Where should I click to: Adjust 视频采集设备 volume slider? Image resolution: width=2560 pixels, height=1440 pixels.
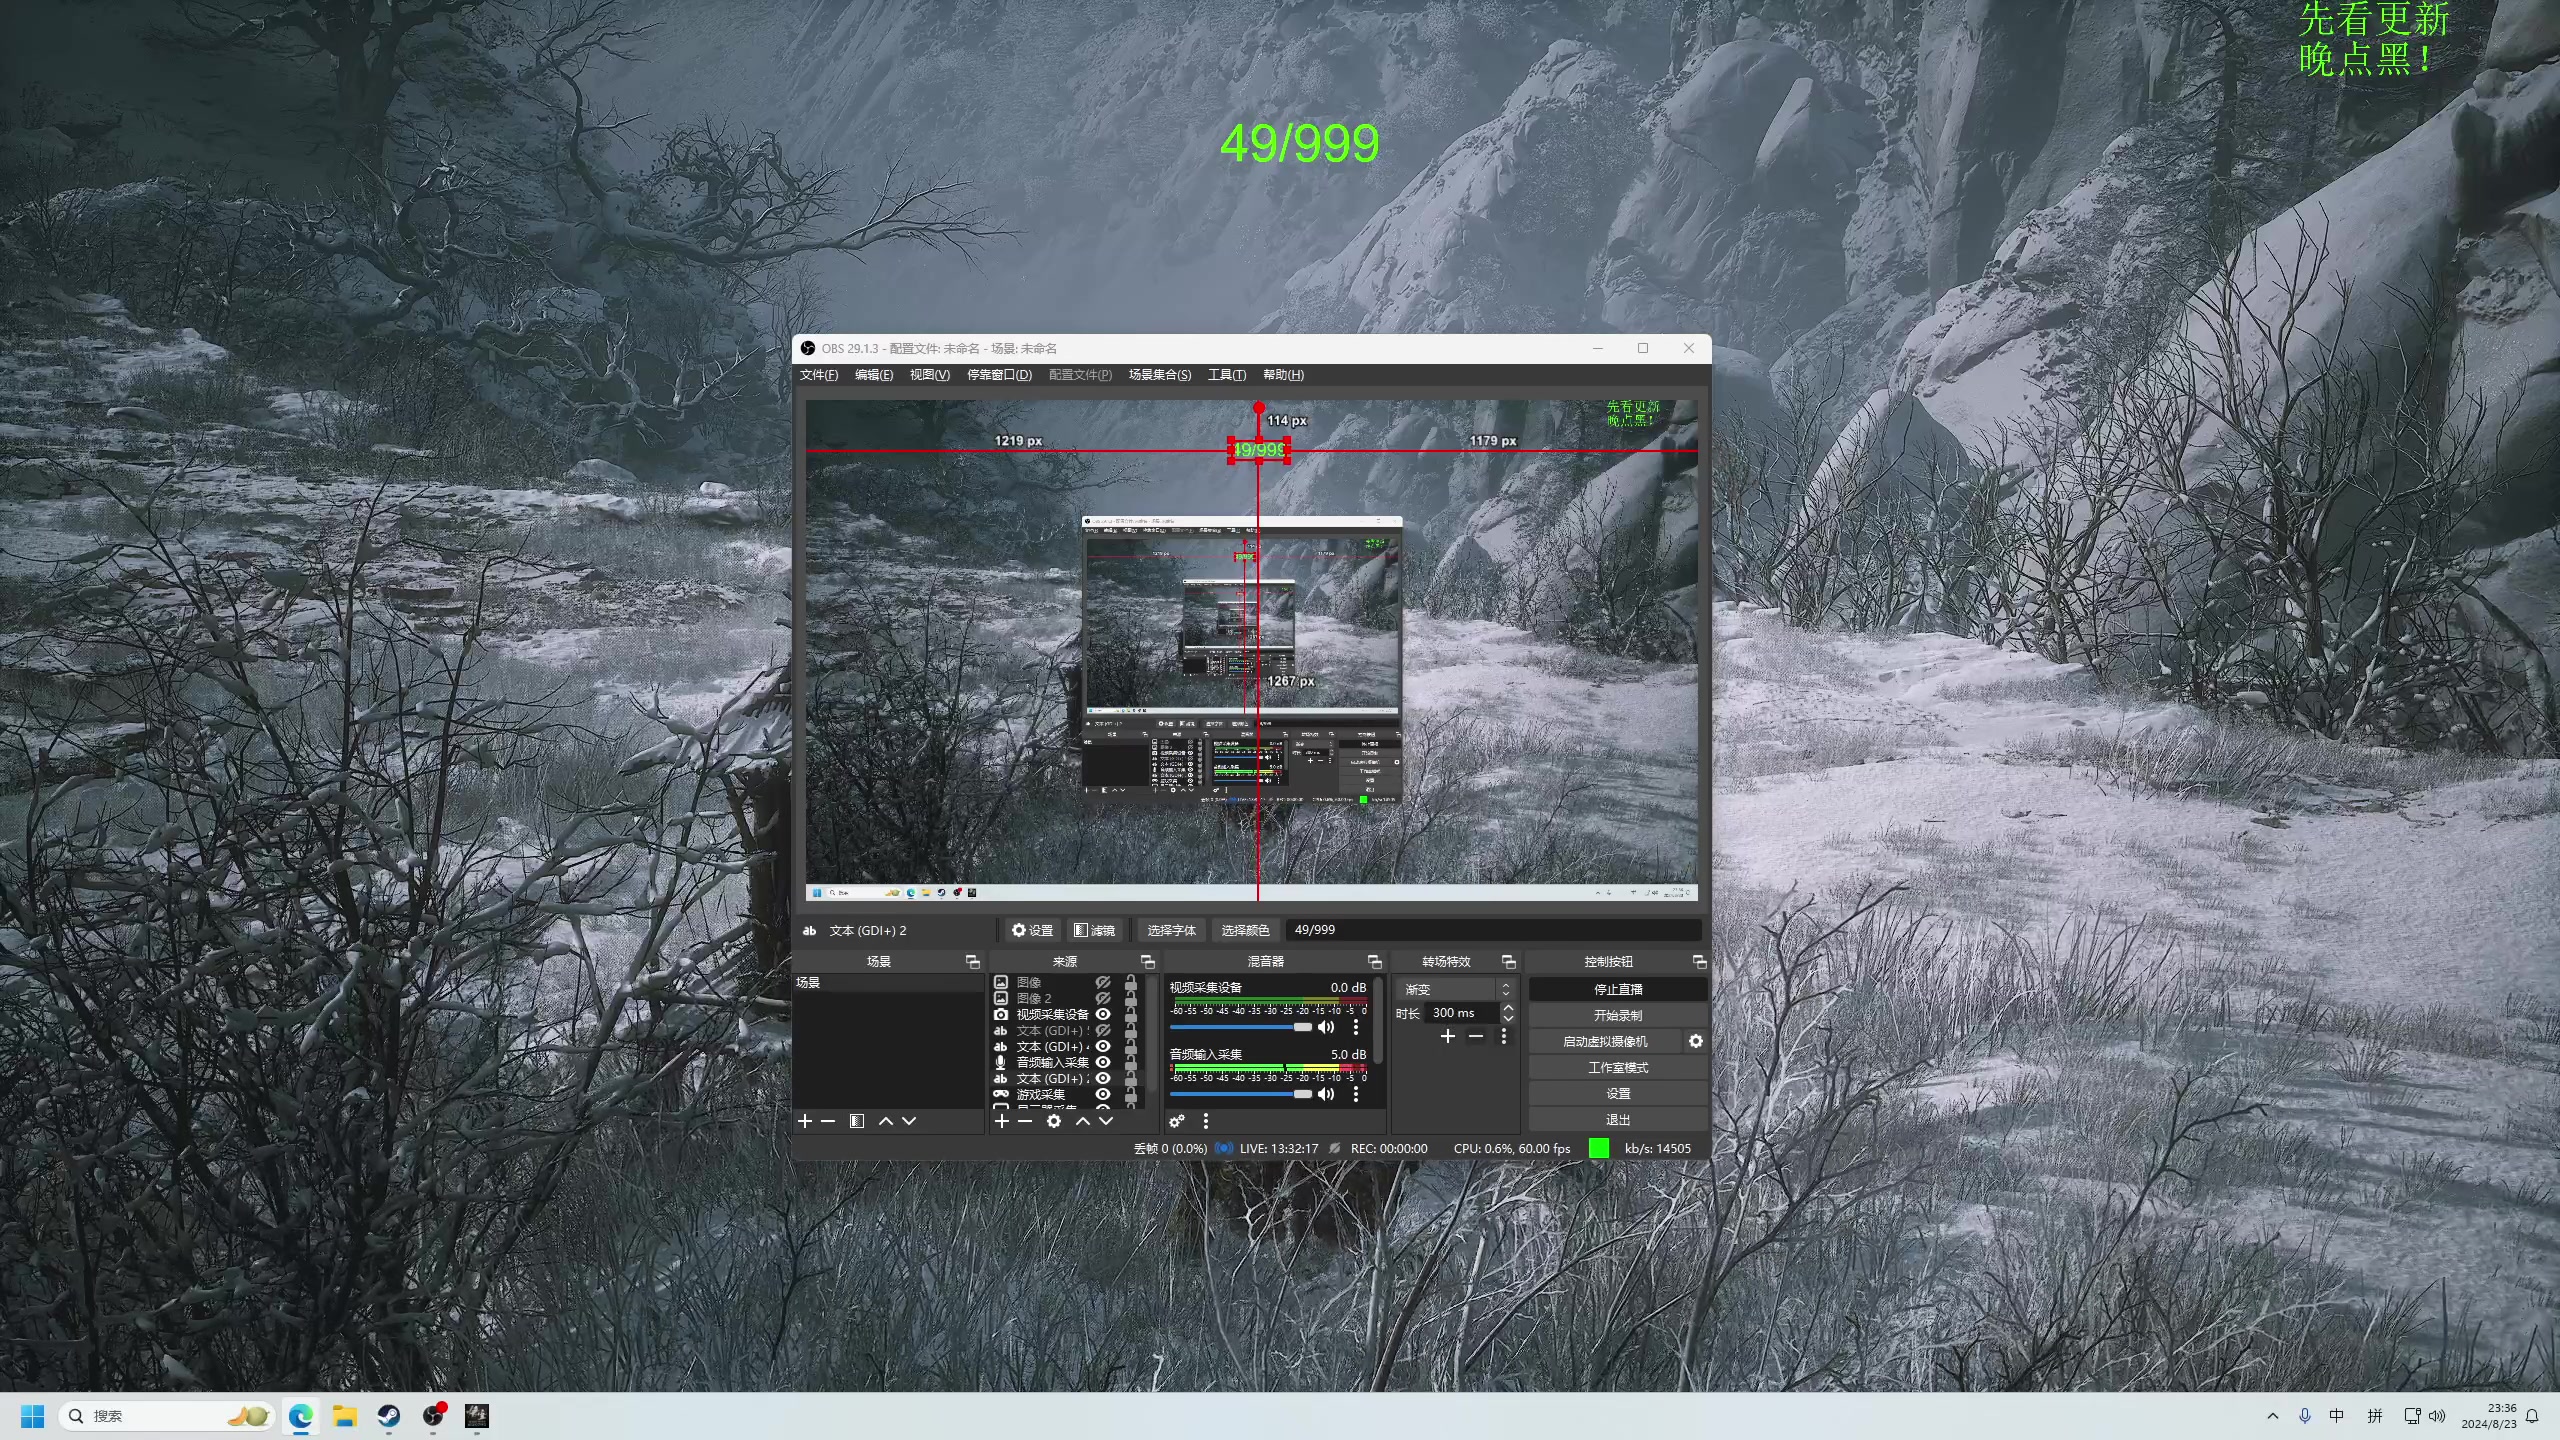point(1241,1027)
